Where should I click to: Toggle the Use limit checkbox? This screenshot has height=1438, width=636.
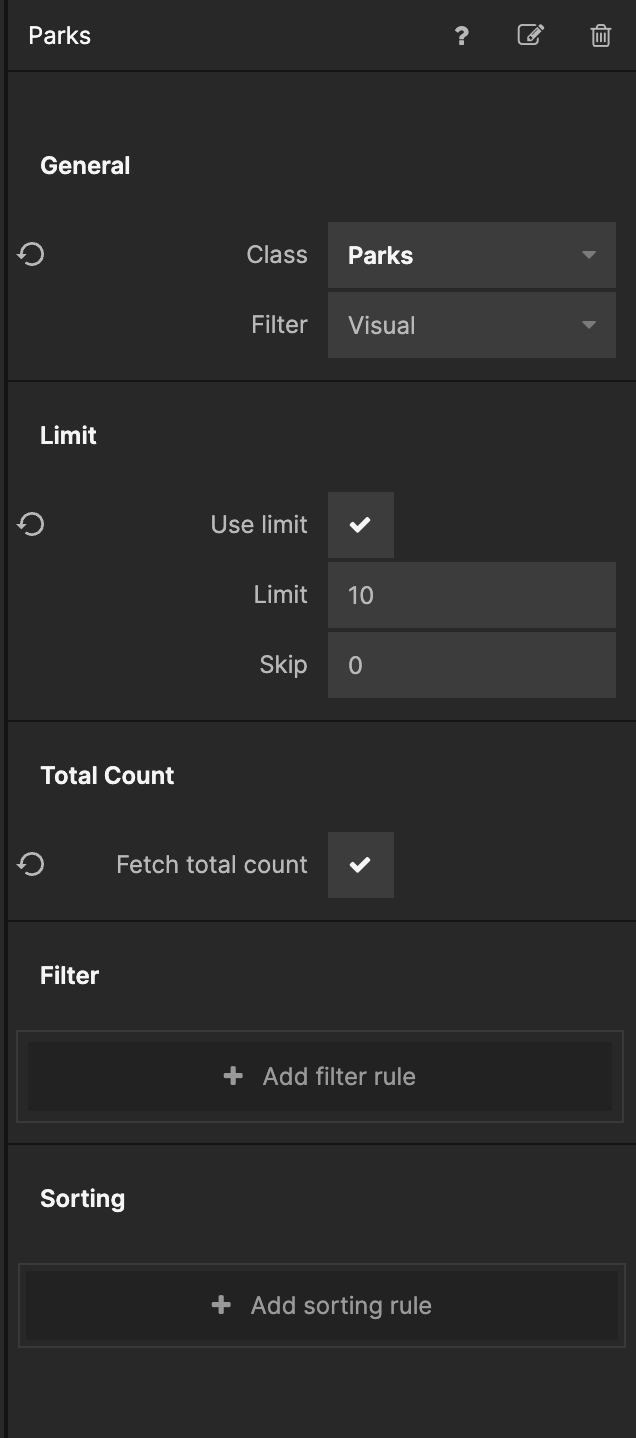360,525
